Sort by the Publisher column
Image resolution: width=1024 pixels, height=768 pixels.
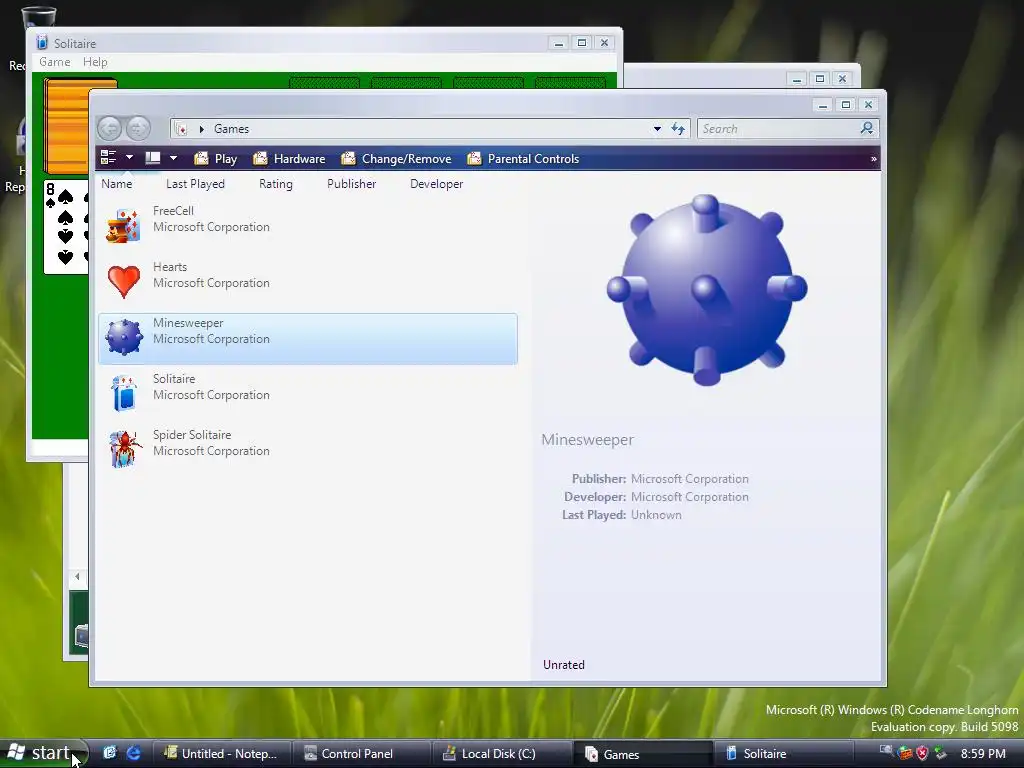pos(351,184)
